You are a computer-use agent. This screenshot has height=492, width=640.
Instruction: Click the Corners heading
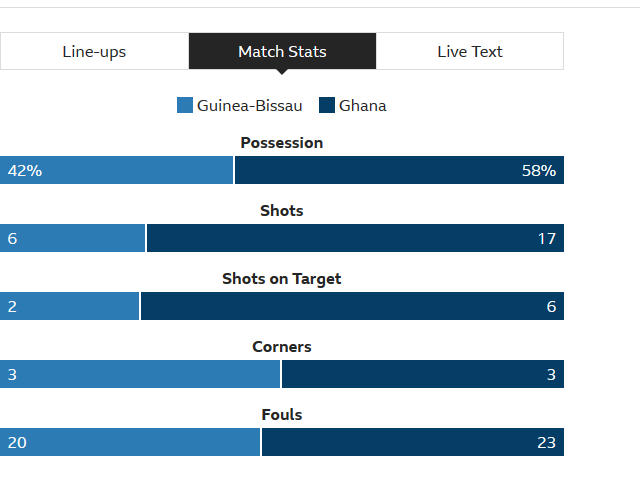282,347
